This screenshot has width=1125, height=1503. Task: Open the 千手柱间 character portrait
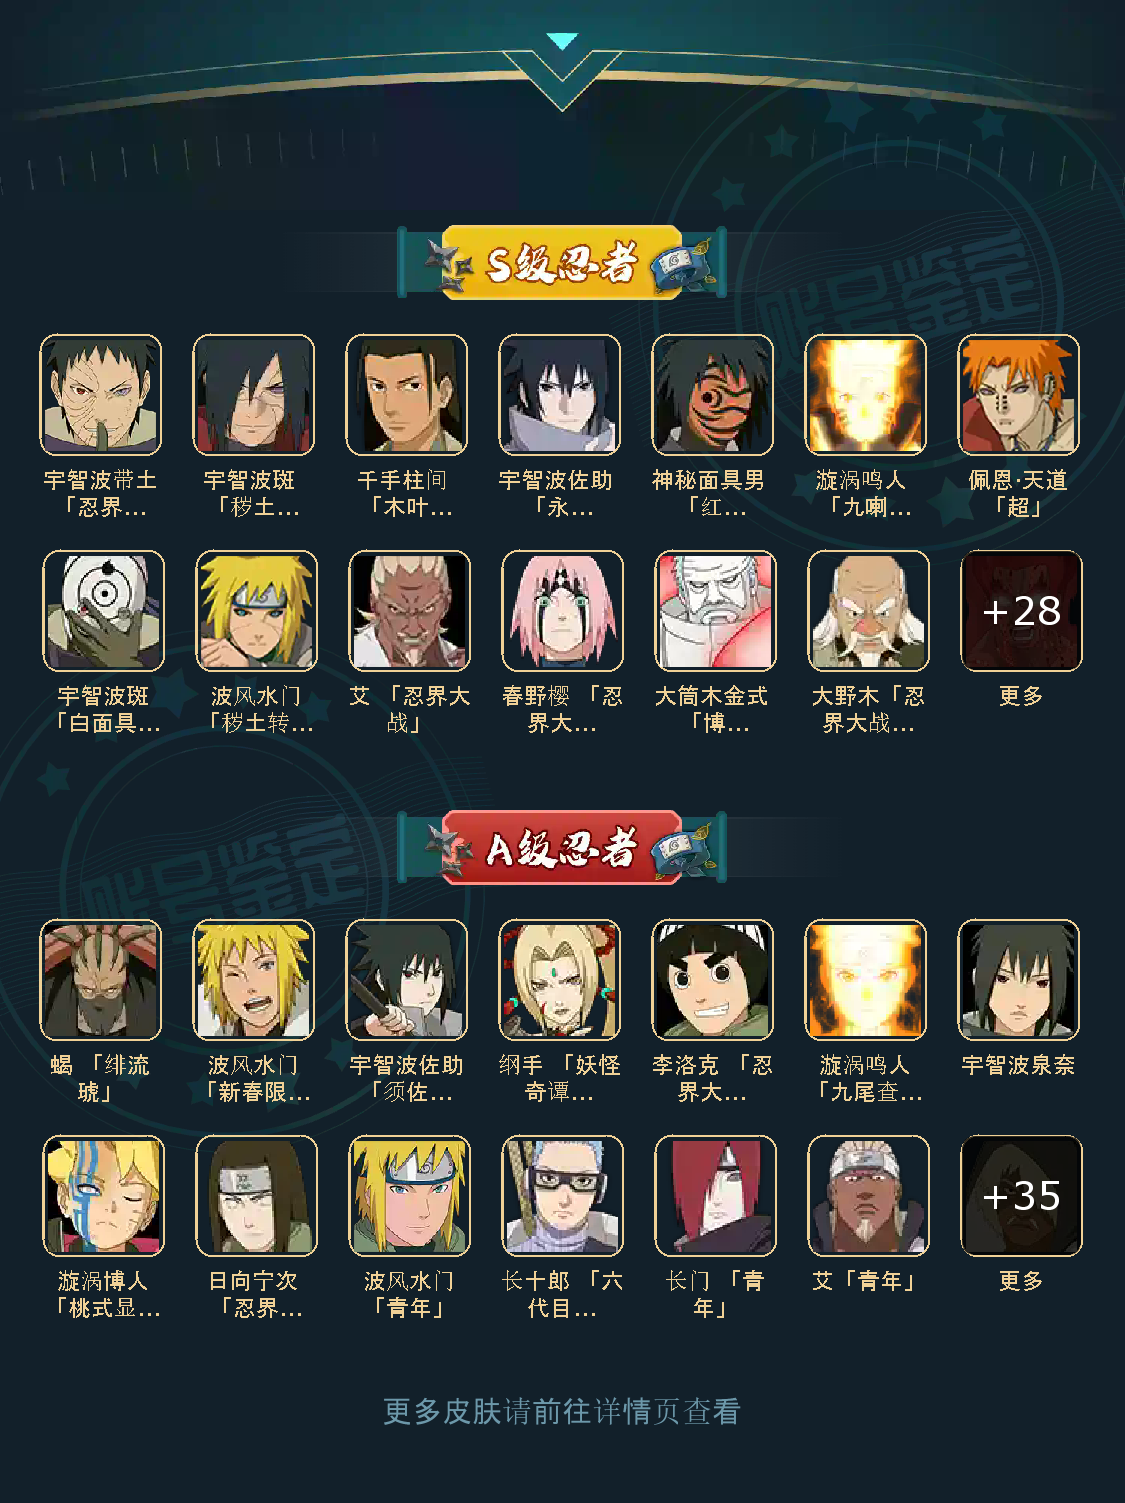point(406,394)
